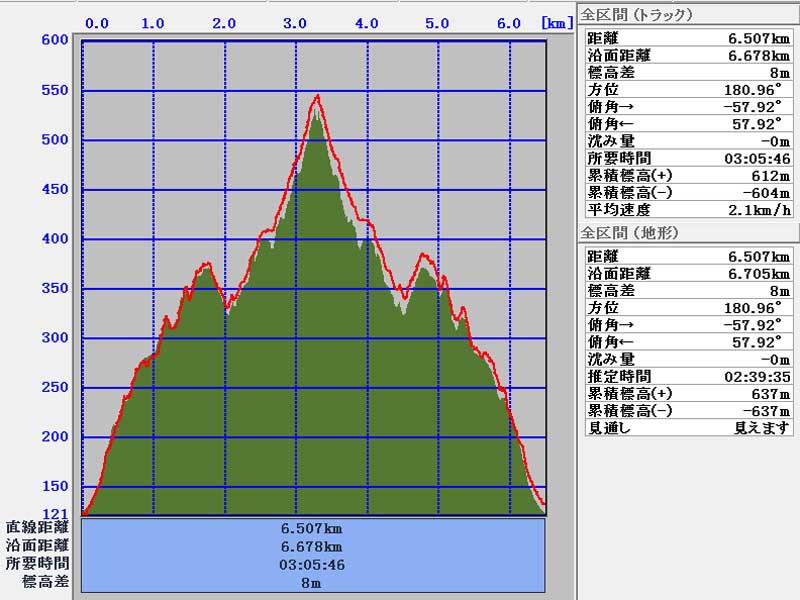800x600 pixels.
Task: Click the 直線距離 label below the graph
Action: coord(37,527)
